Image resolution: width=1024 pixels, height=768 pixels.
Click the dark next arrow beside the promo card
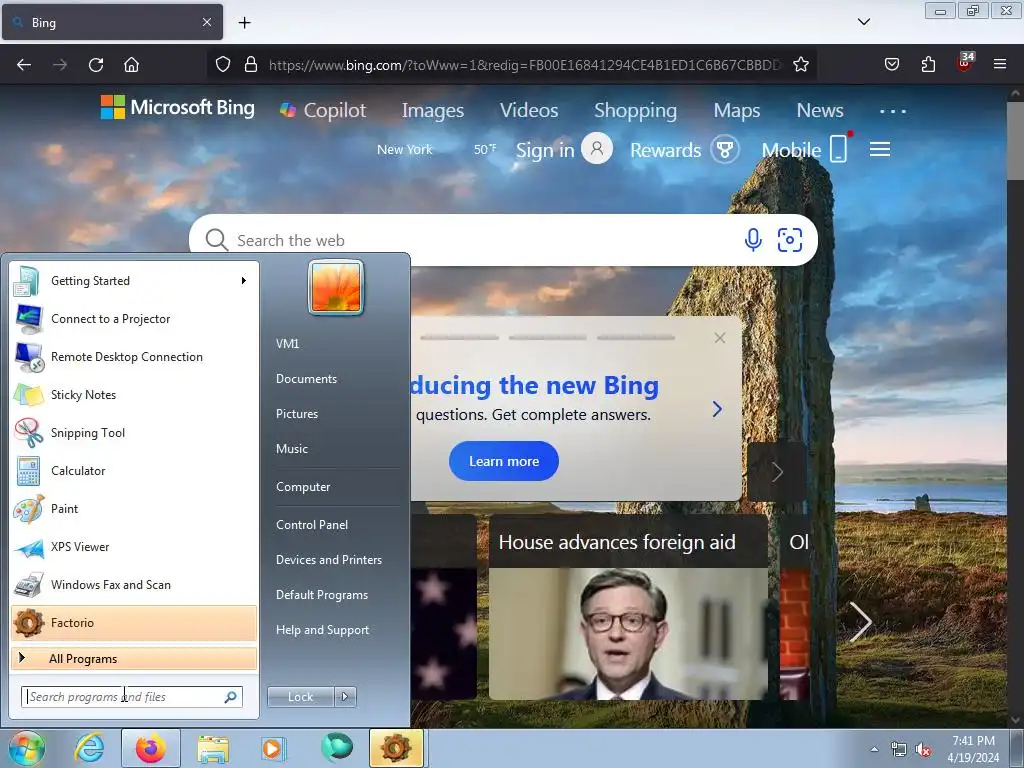[x=776, y=472]
